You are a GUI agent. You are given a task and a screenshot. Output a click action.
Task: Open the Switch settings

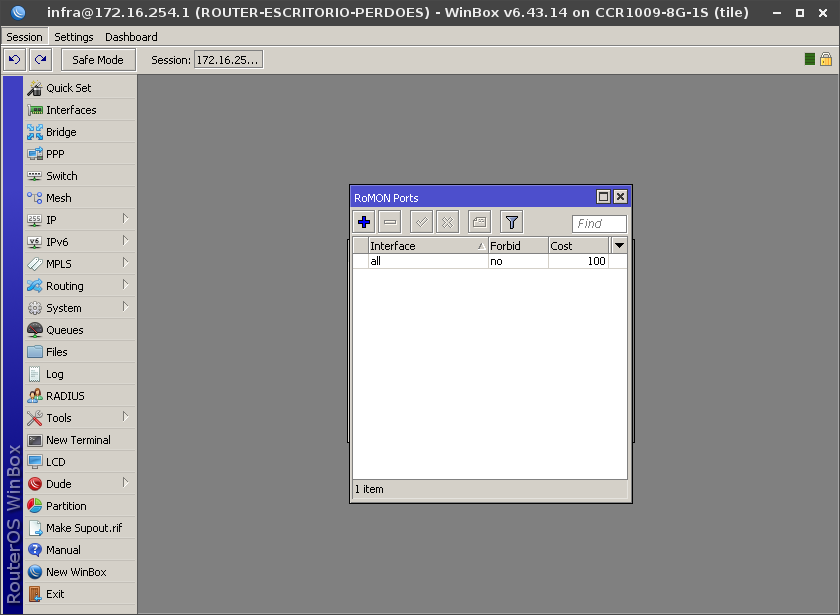click(x=80, y=176)
